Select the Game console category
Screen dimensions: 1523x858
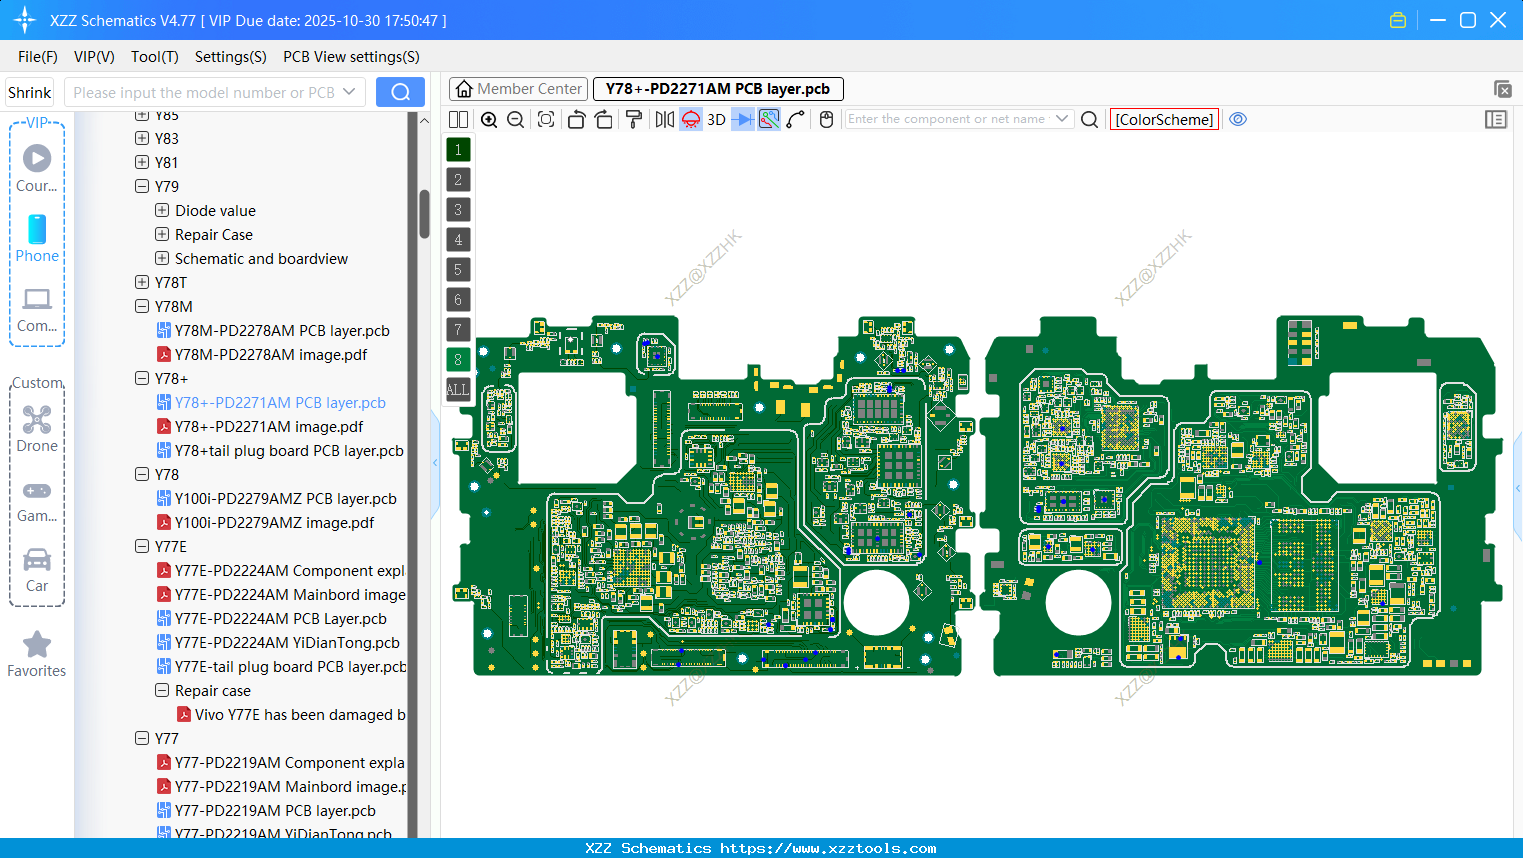click(x=37, y=501)
